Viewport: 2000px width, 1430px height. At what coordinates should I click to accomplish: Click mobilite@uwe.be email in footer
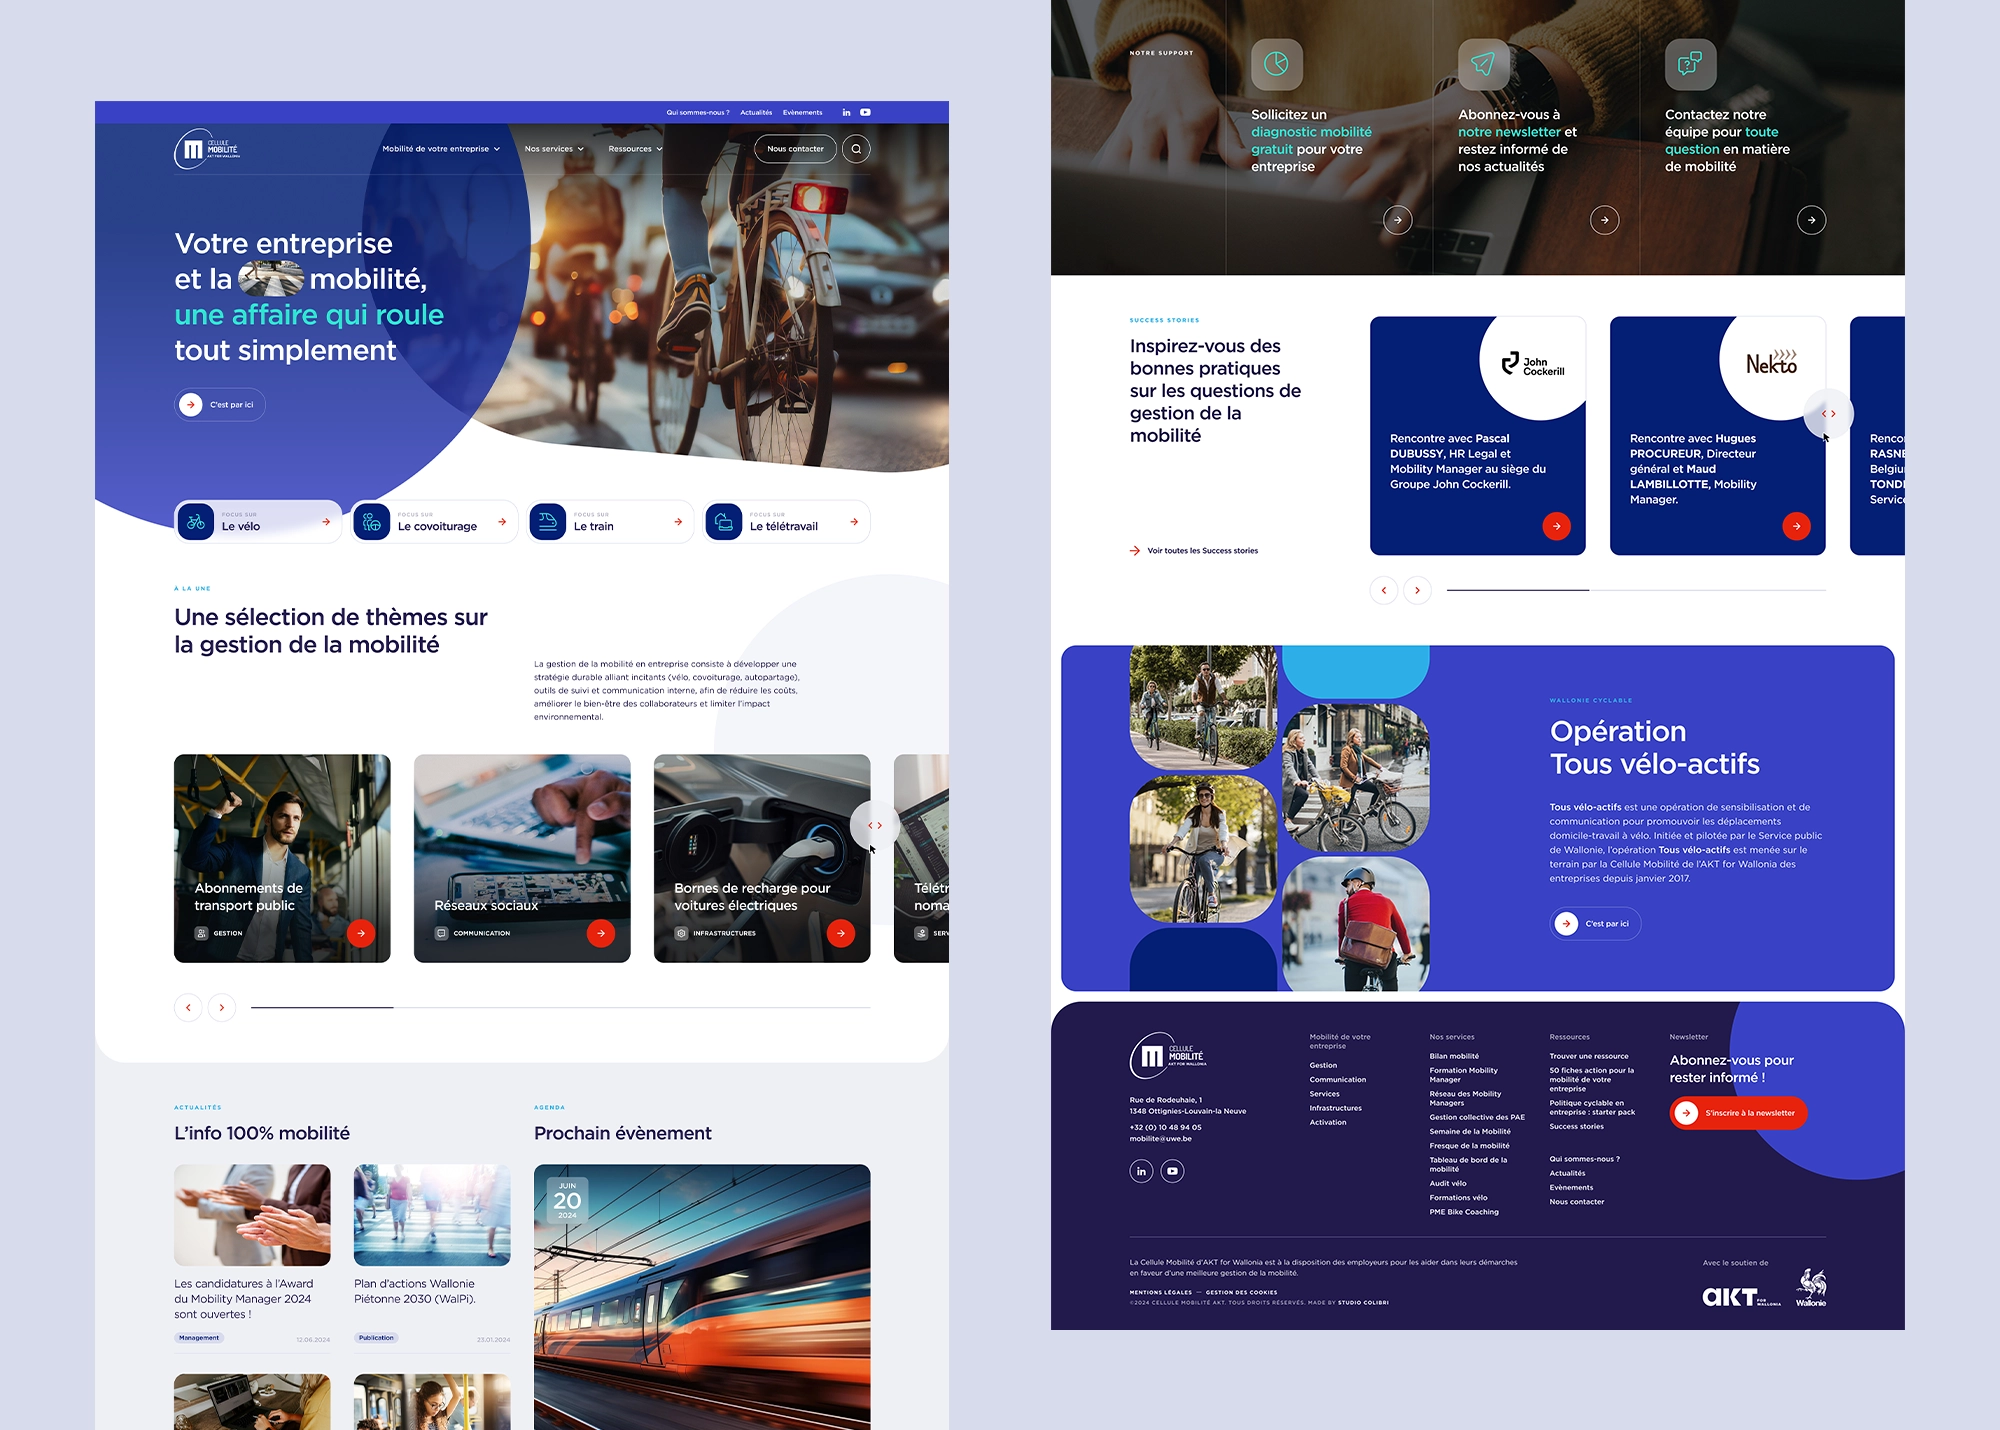coord(1161,1138)
